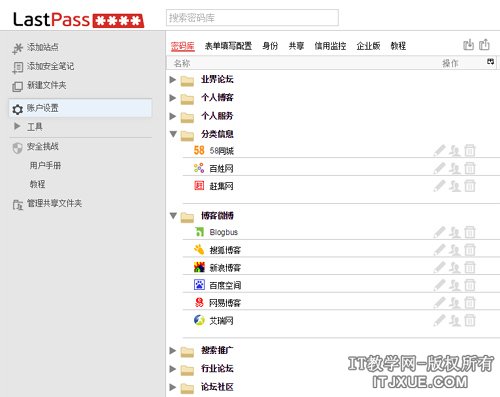Edit the 艾瑞网 entry
Viewport: 500px width, 397px height.
point(440,321)
